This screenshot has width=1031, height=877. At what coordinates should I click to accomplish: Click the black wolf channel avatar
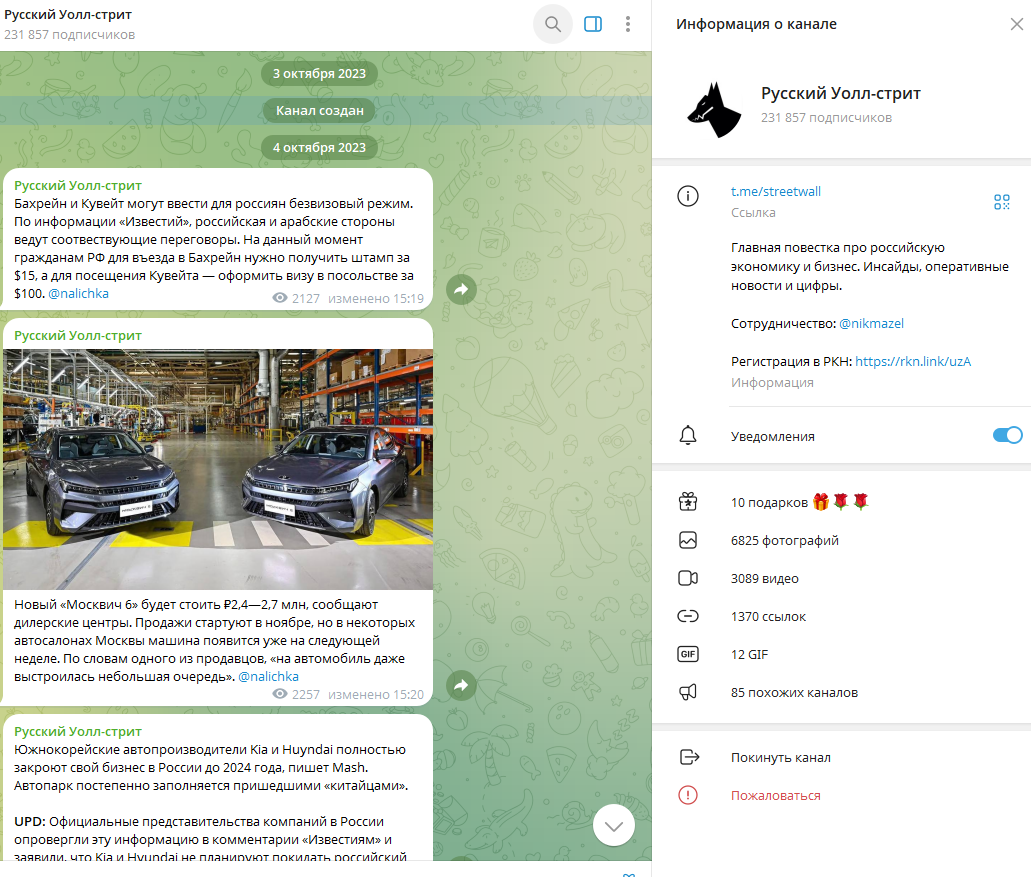pyautogui.click(x=713, y=109)
